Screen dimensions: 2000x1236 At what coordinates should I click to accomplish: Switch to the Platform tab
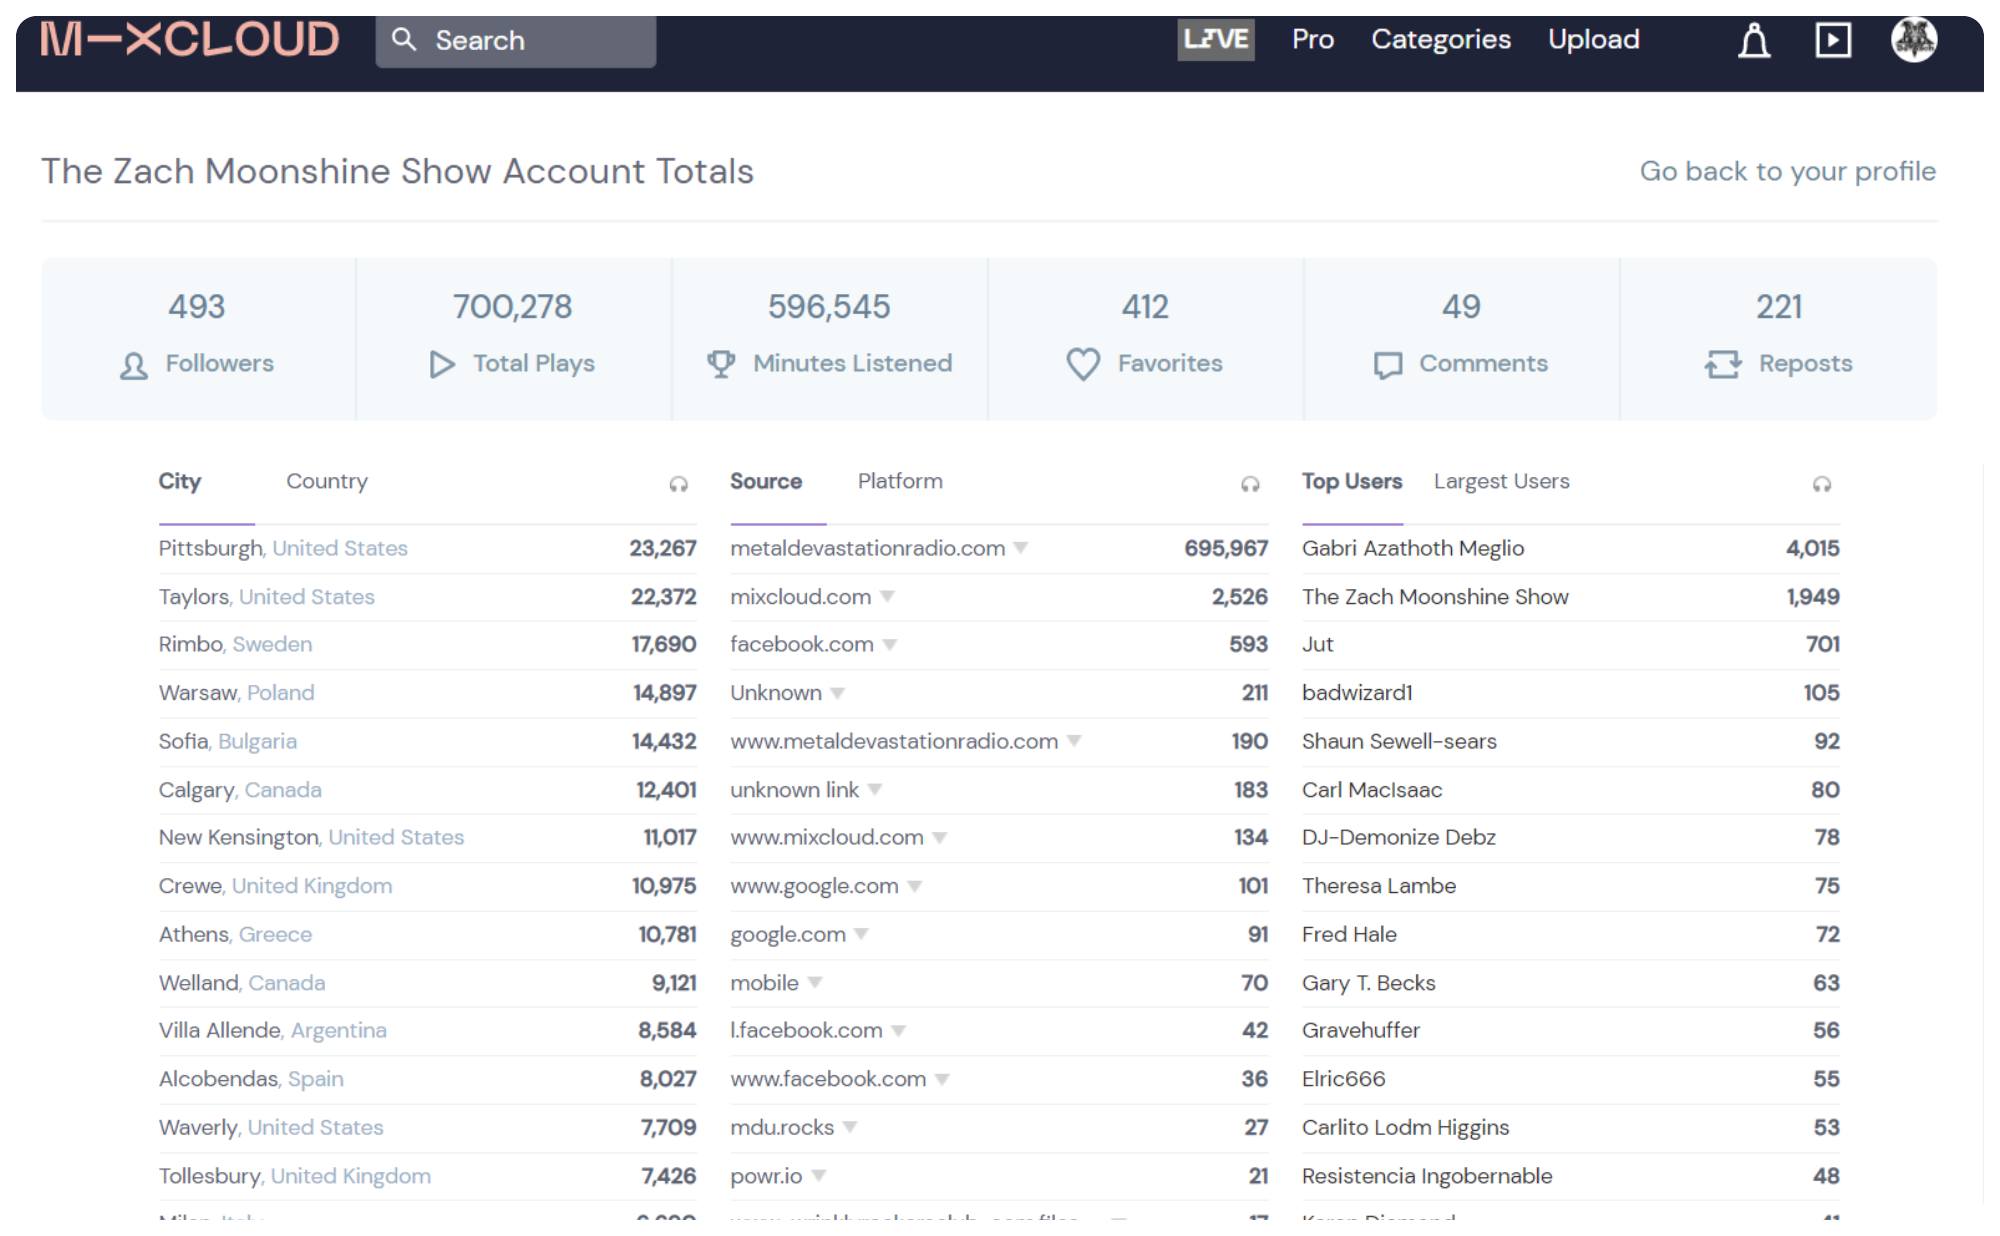pyautogui.click(x=900, y=481)
